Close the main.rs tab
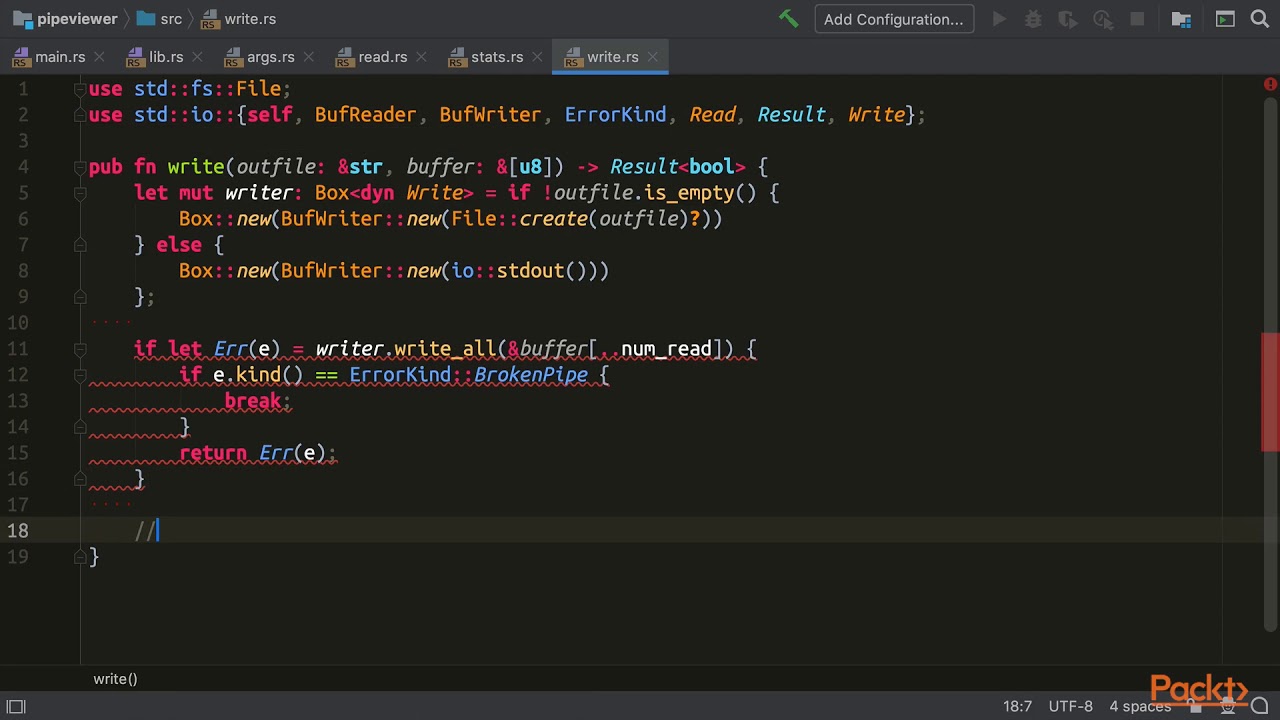This screenshot has height=720, width=1280. (98, 57)
